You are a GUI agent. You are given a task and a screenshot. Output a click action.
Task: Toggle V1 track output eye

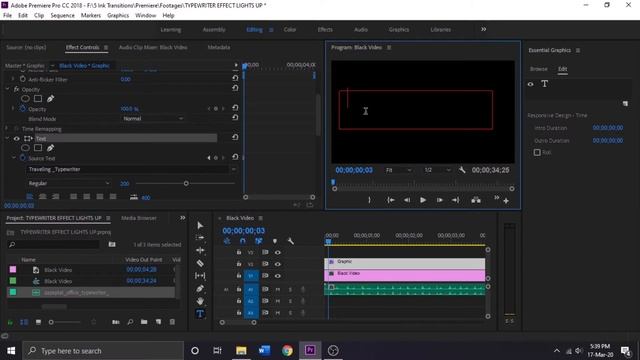coord(278,276)
